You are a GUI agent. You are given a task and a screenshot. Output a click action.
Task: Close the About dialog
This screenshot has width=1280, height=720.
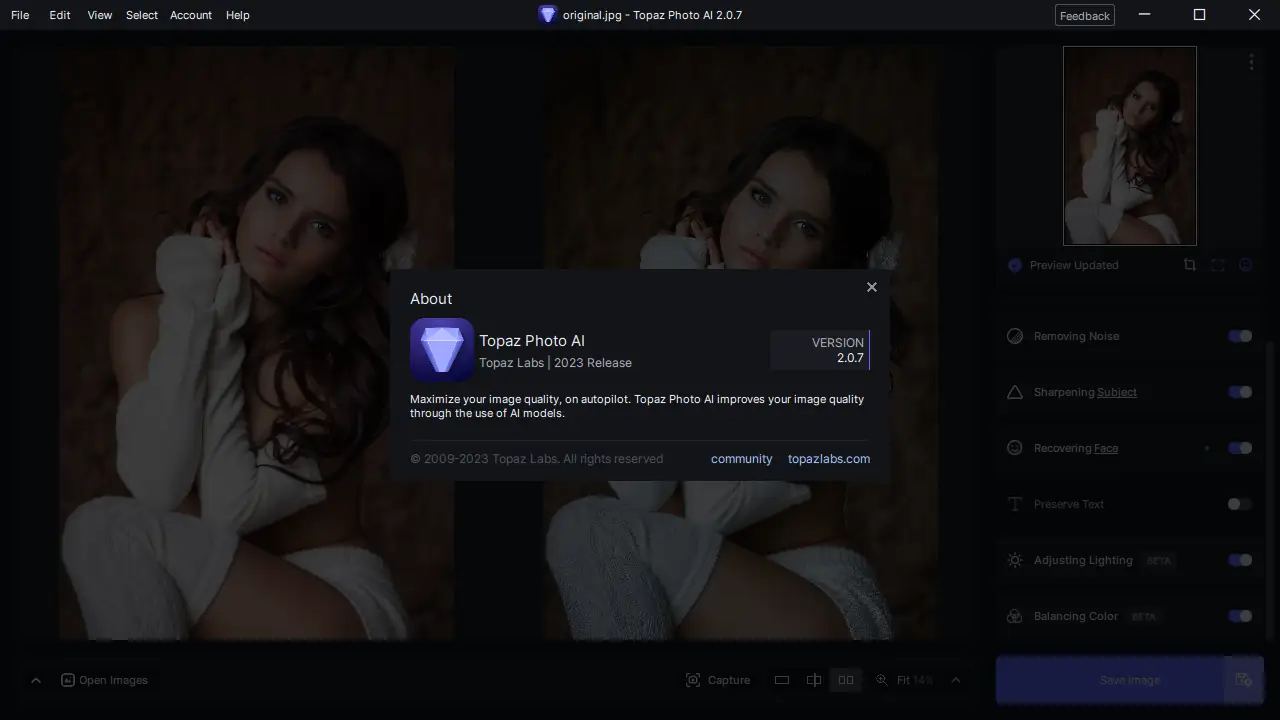click(x=871, y=287)
